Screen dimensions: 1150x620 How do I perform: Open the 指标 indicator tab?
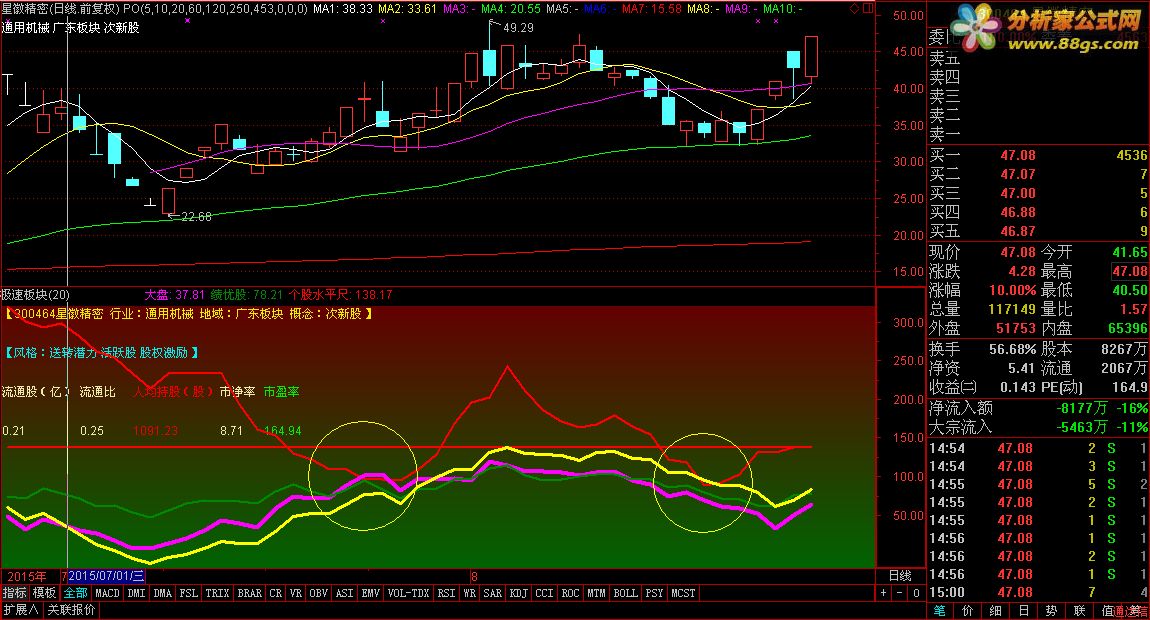click(15, 593)
